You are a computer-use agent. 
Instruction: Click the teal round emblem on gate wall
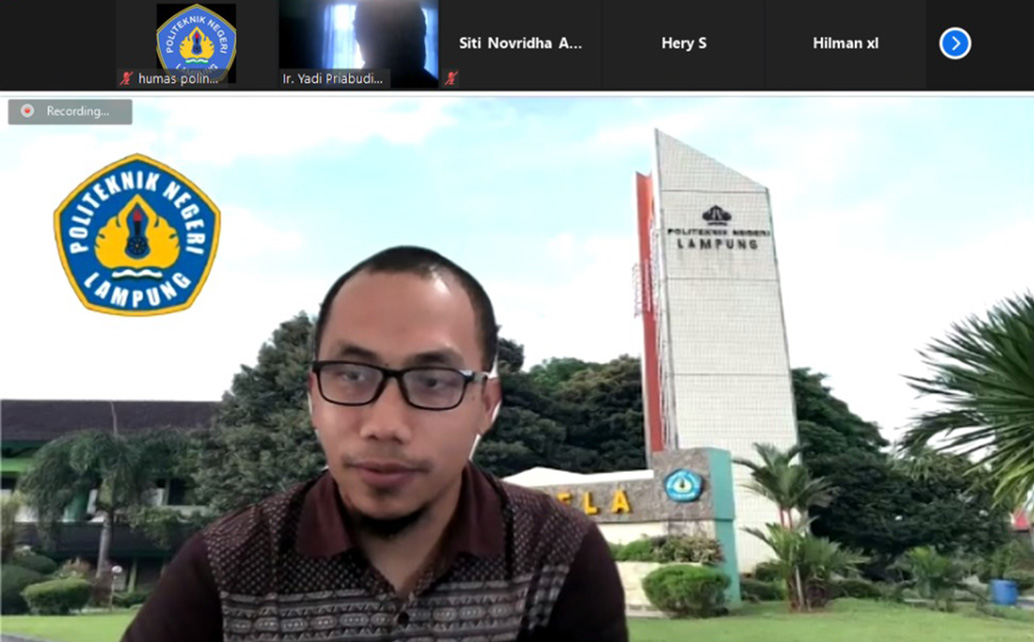pos(683,485)
